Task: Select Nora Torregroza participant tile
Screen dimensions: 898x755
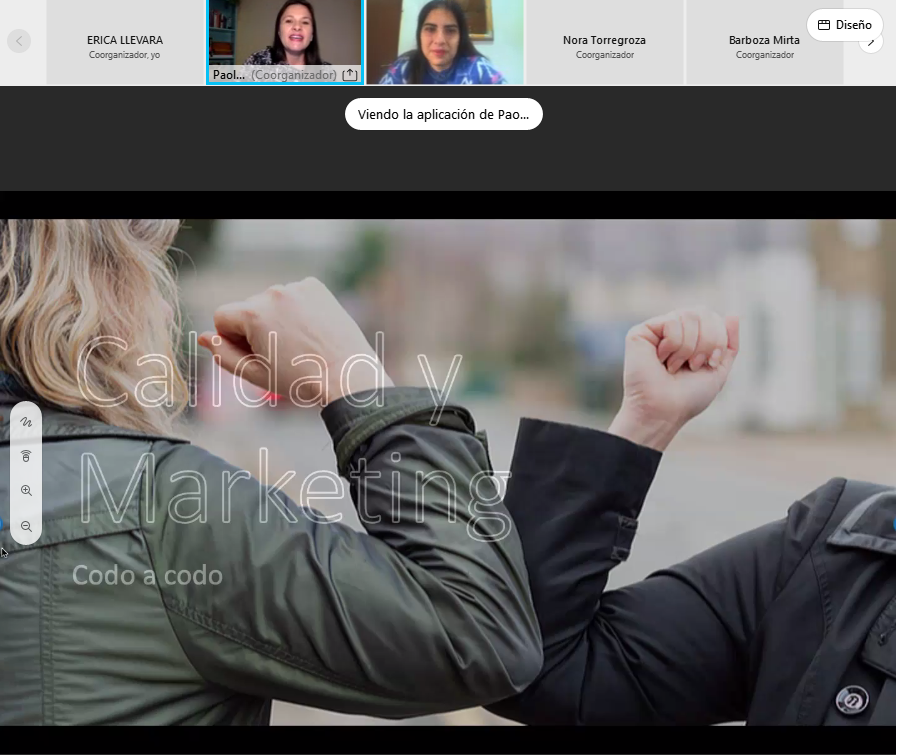Action: click(604, 42)
